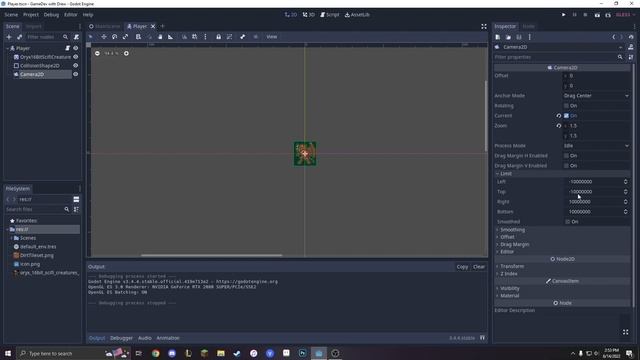The image size is (640, 360).
Task: Enable the Smoothed limit checkbox
Action: (x=568, y=222)
